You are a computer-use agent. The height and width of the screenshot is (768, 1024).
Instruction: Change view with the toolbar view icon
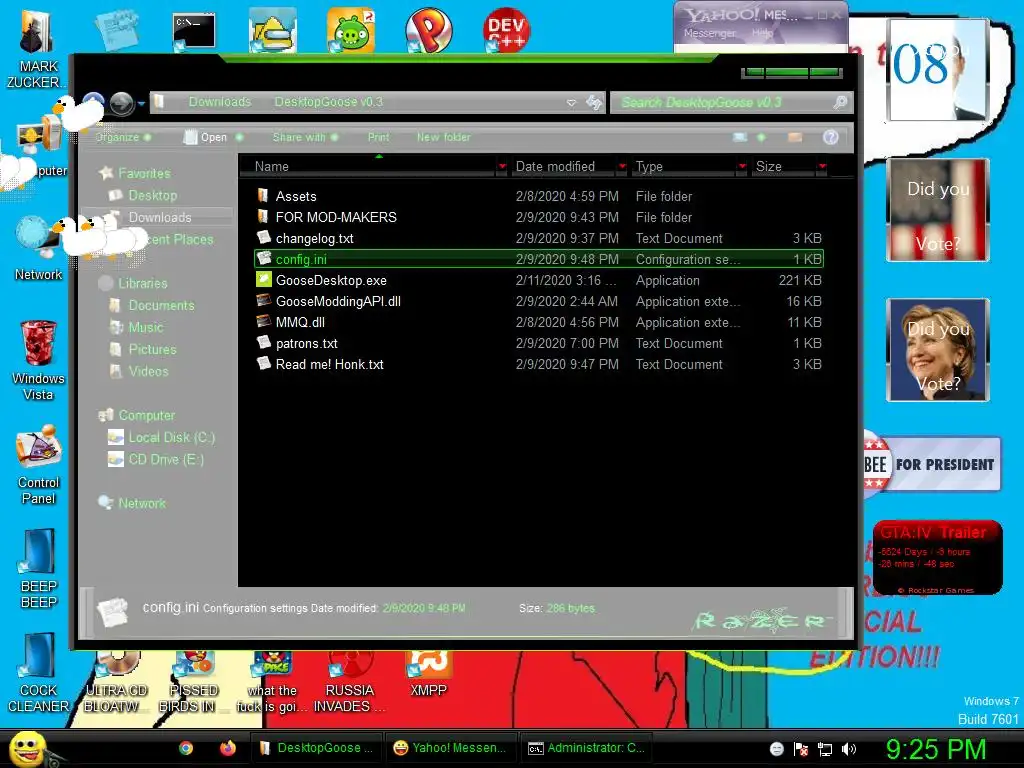740,137
